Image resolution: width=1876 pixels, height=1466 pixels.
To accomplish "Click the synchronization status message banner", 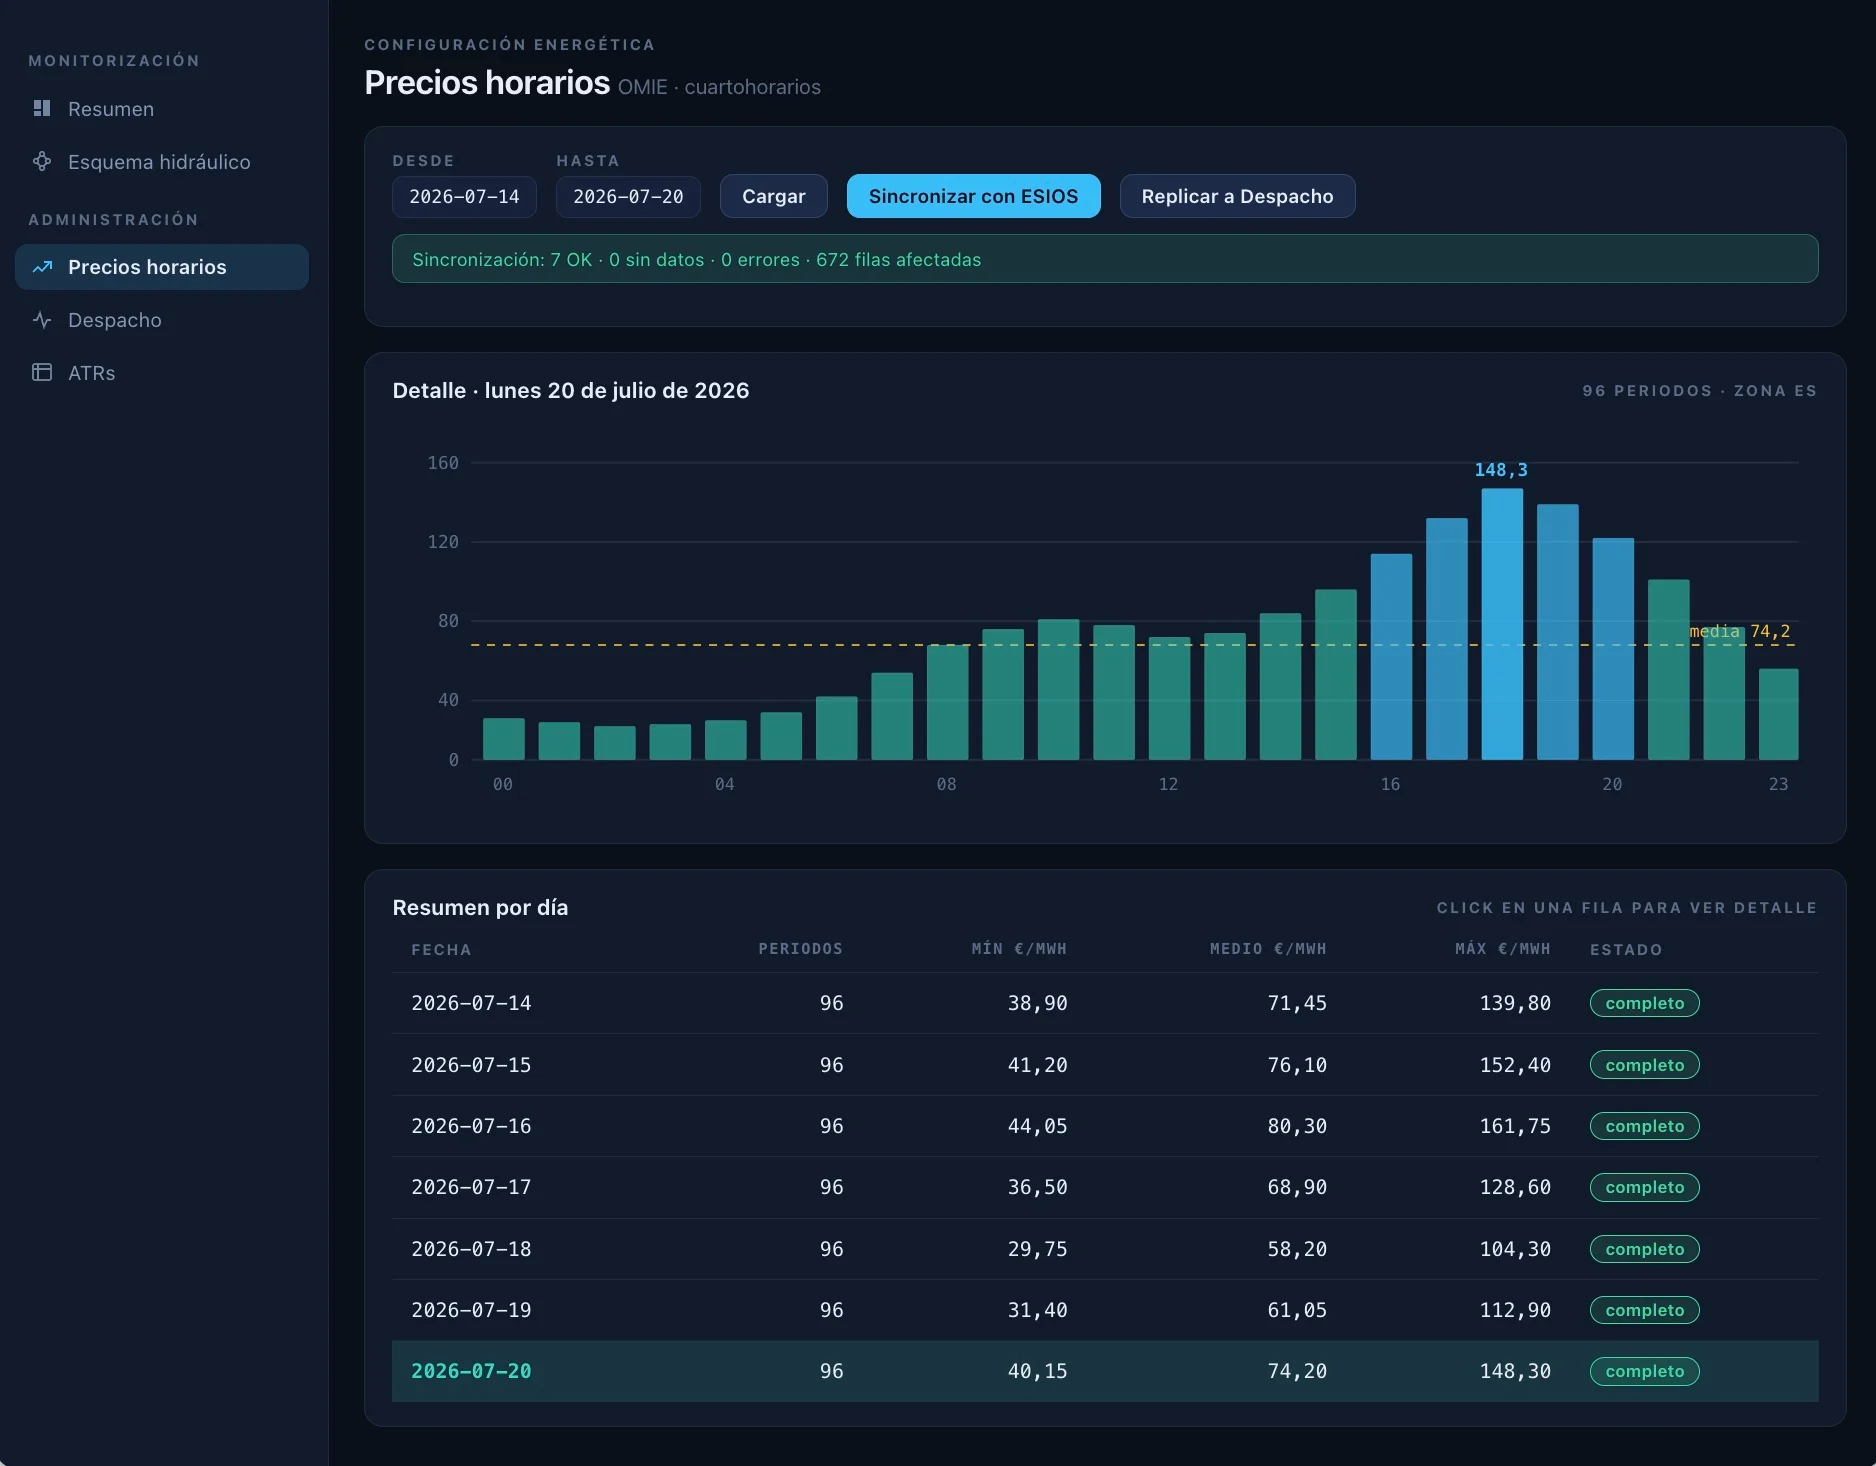I will click(1105, 259).
